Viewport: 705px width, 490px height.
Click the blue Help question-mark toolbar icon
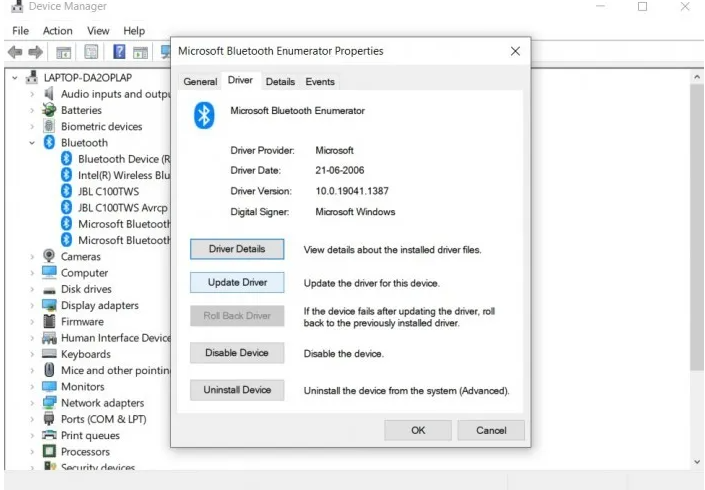119,52
